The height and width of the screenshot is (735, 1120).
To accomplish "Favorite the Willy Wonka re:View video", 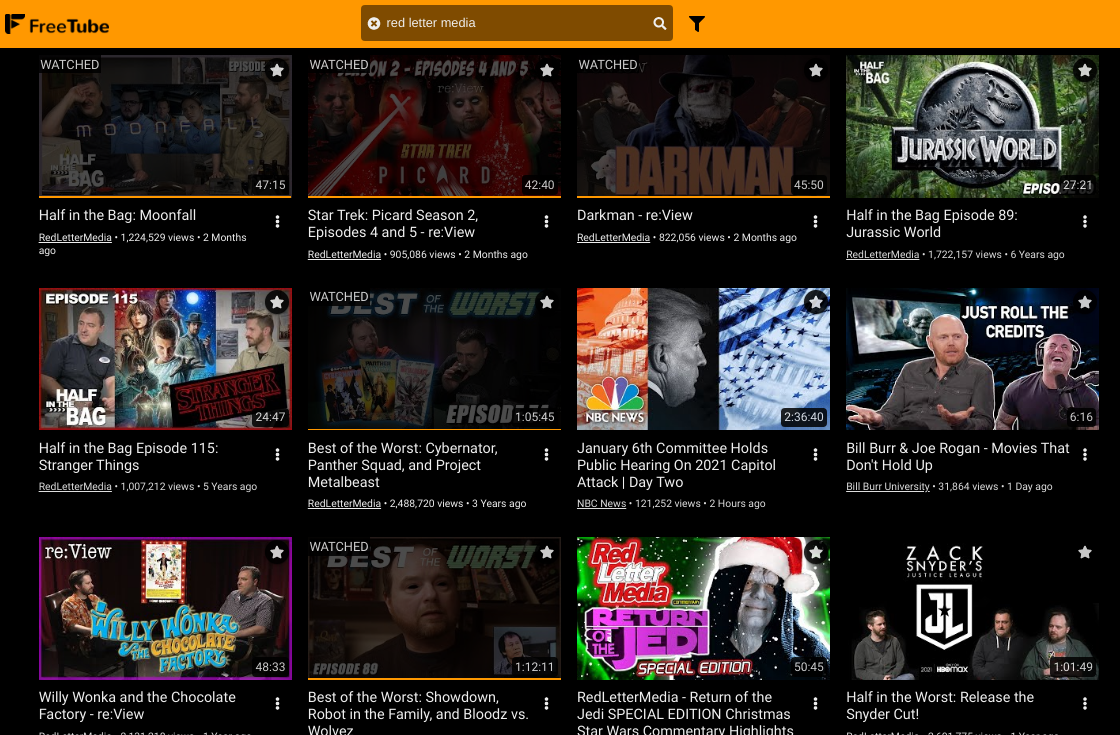I will coord(277,551).
